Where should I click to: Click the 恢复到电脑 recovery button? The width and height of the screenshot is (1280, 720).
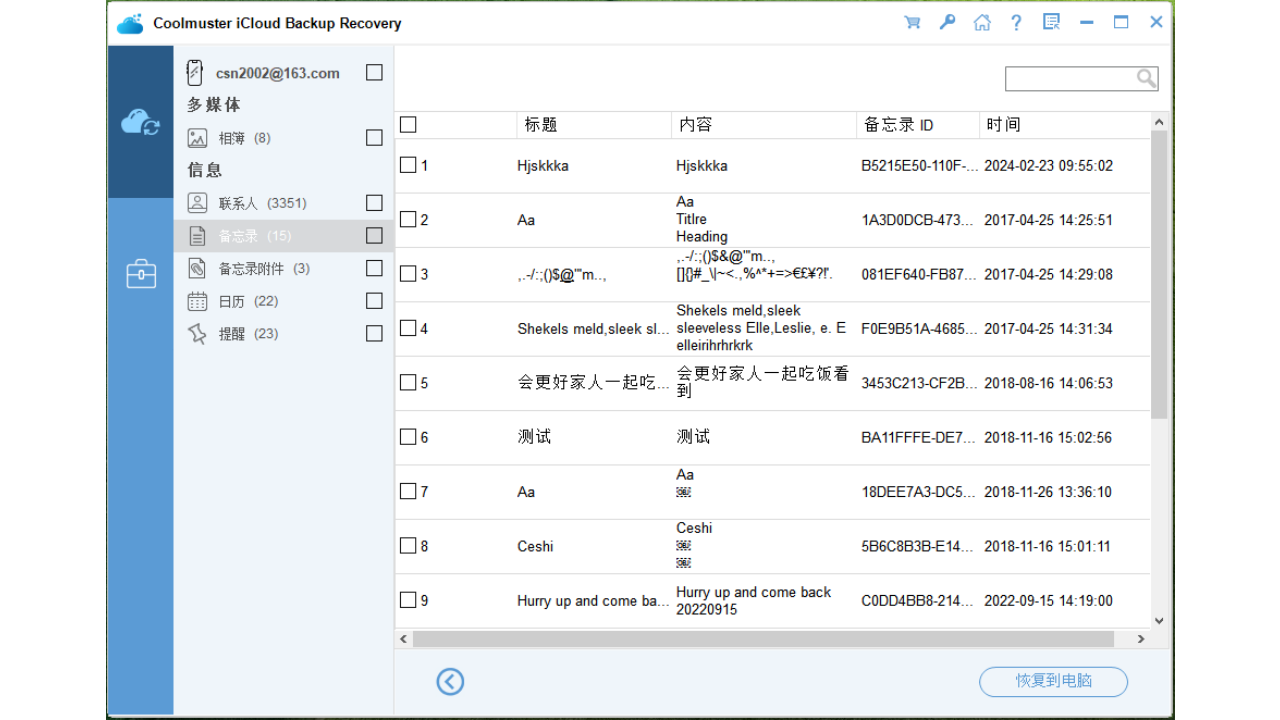[1053, 681]
